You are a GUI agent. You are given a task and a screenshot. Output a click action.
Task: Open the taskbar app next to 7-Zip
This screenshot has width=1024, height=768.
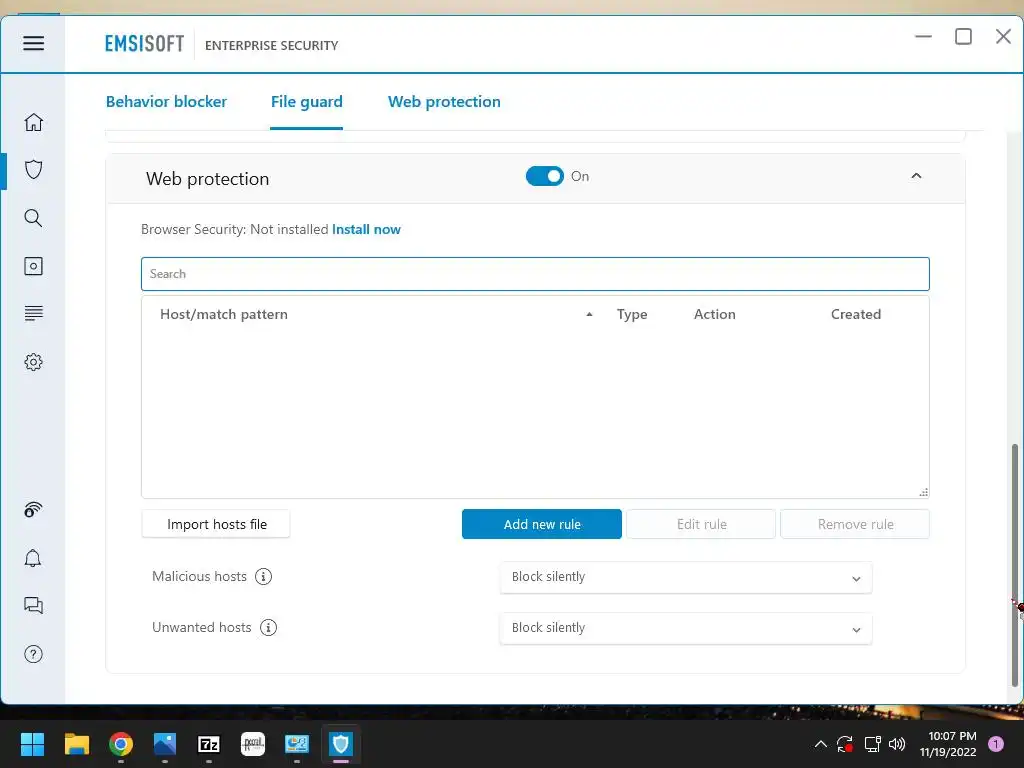pos(253,744)
